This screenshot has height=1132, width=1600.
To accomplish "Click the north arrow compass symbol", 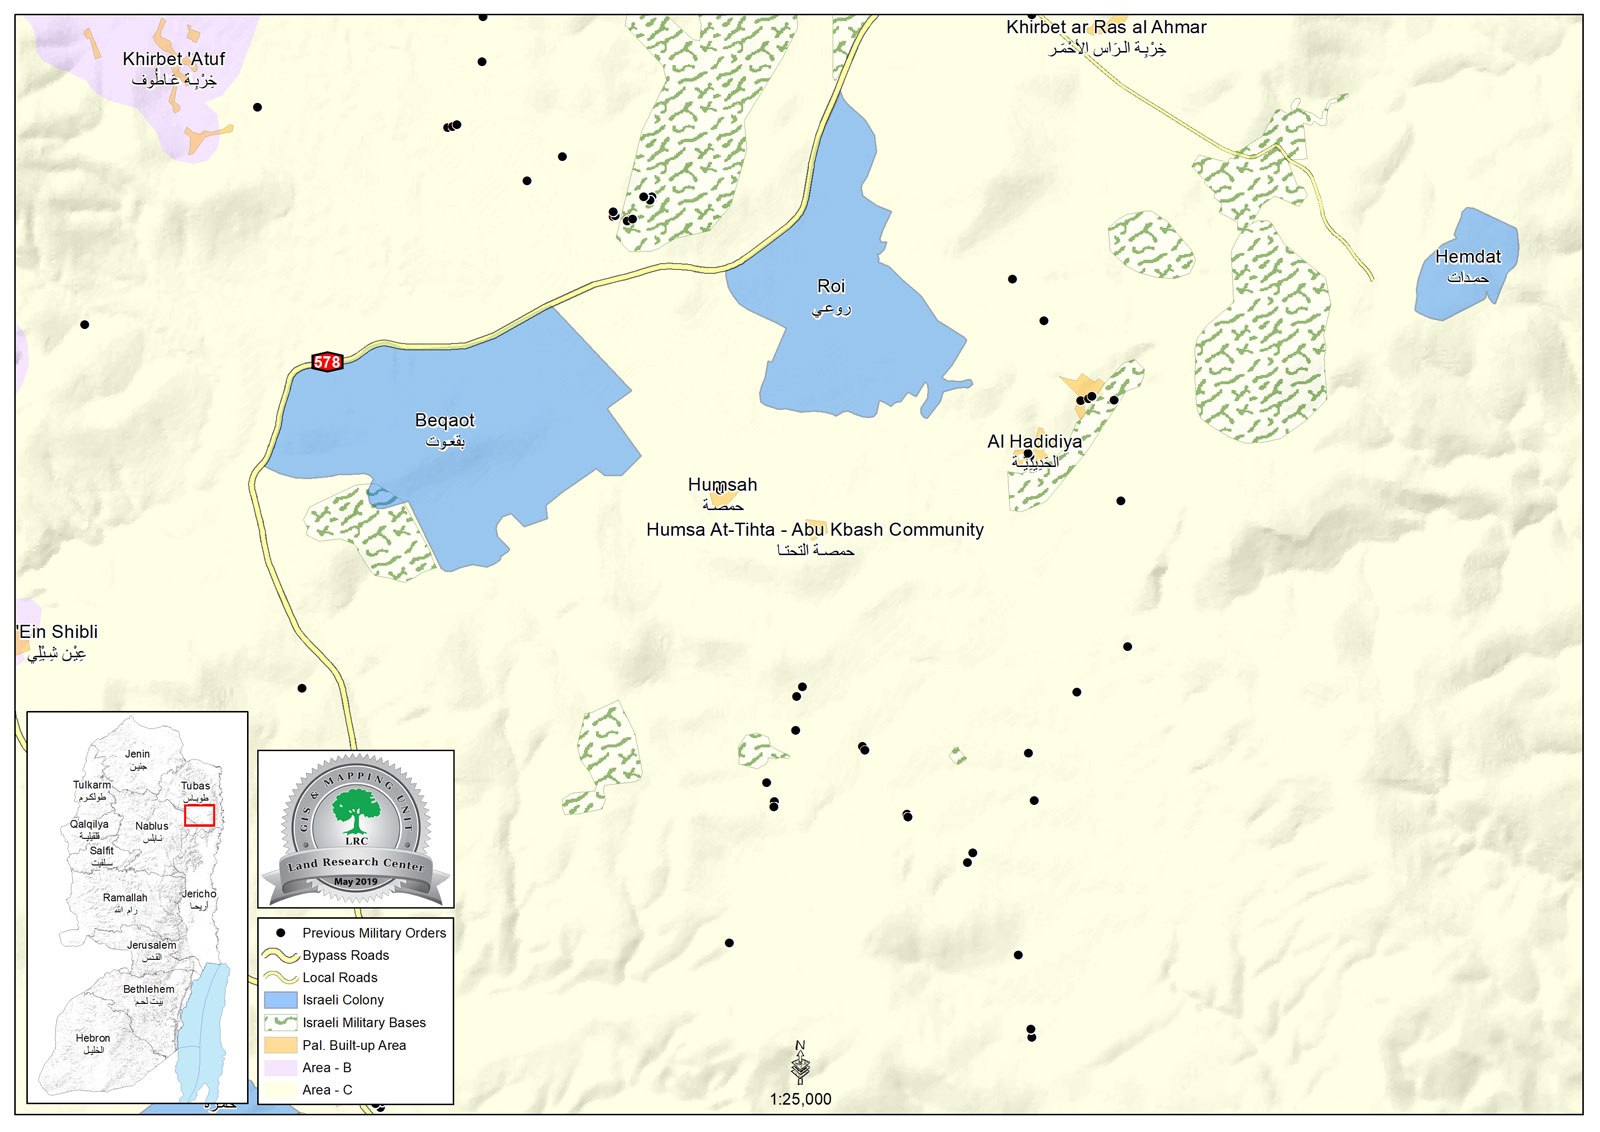I will (x=800, y=1064).
